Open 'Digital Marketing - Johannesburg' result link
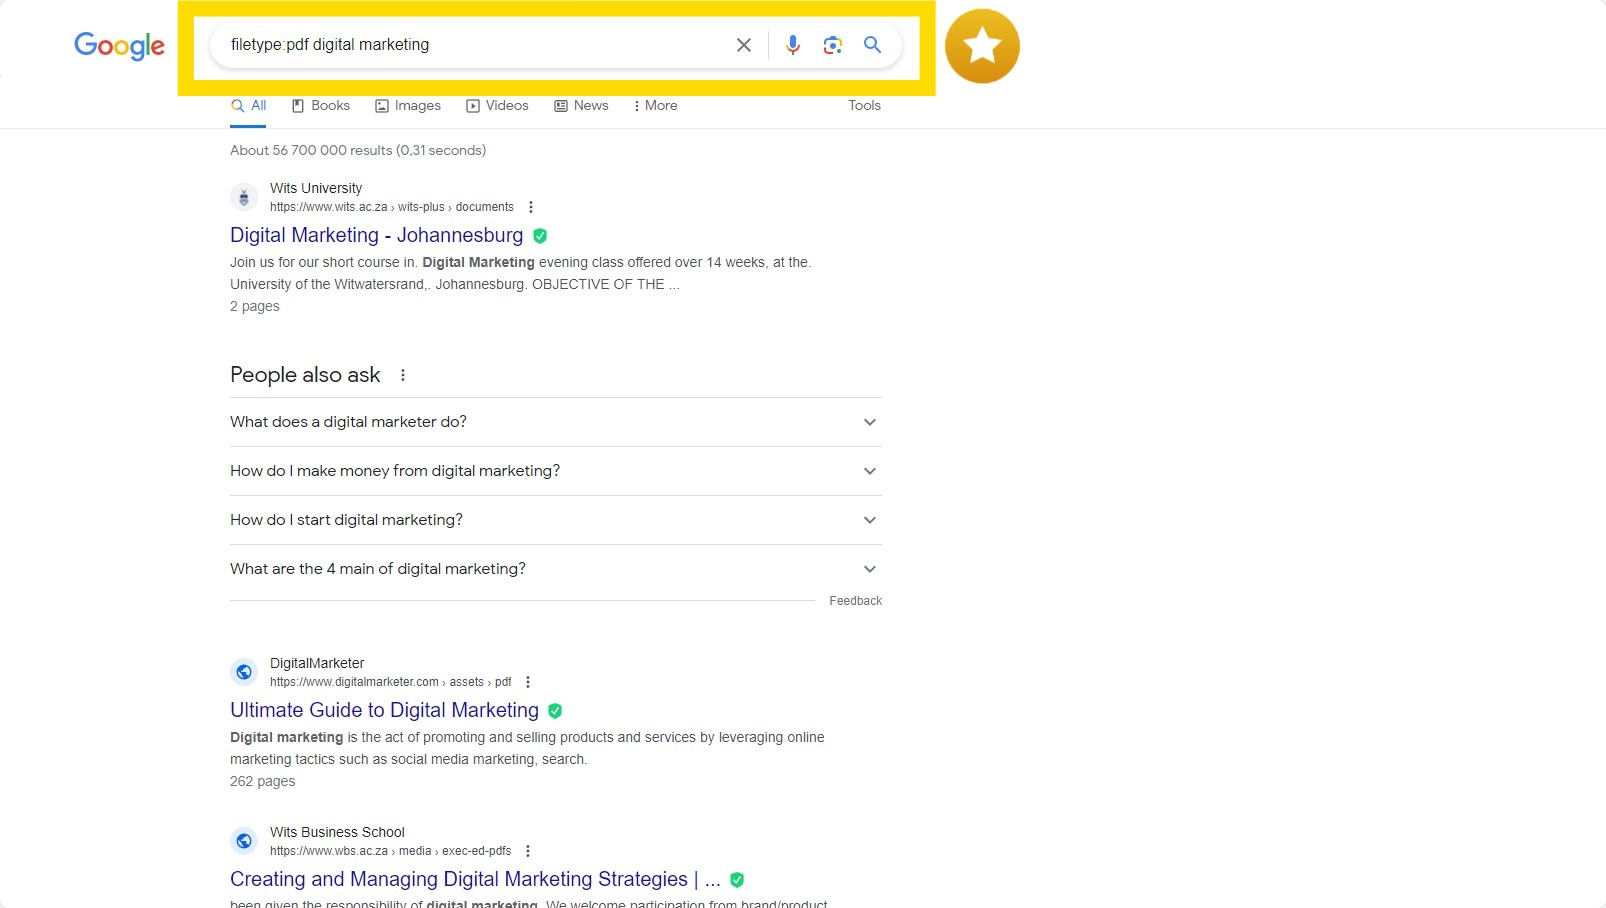Image resolution: width=1606 pixels, height=908 pixels. 376,235
